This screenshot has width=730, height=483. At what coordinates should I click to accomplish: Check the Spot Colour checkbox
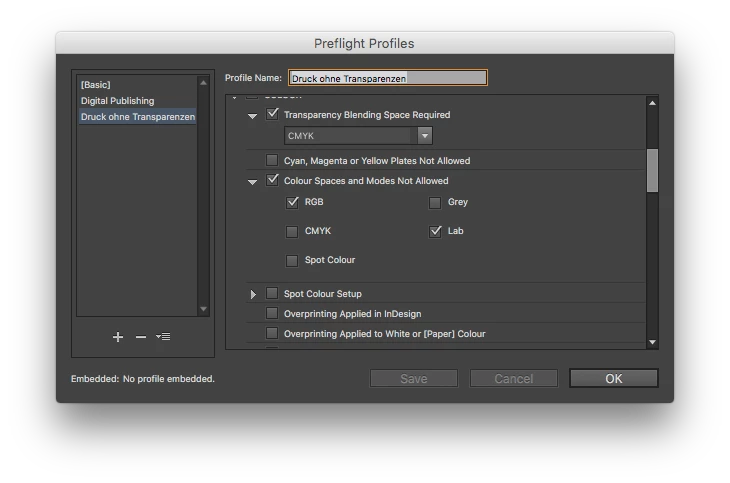pyautogui.click(x=292, y=260)
